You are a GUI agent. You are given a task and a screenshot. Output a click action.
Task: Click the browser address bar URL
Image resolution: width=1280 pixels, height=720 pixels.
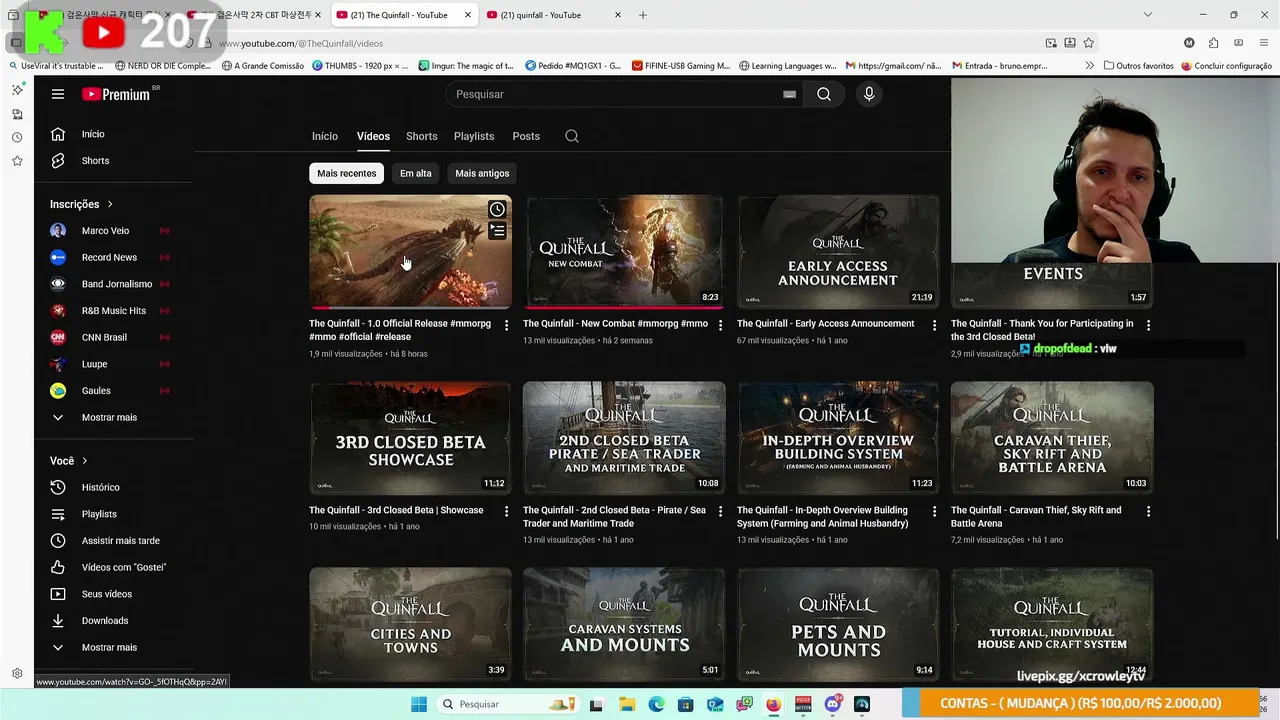pyautogui.click(x=301, y=44)
